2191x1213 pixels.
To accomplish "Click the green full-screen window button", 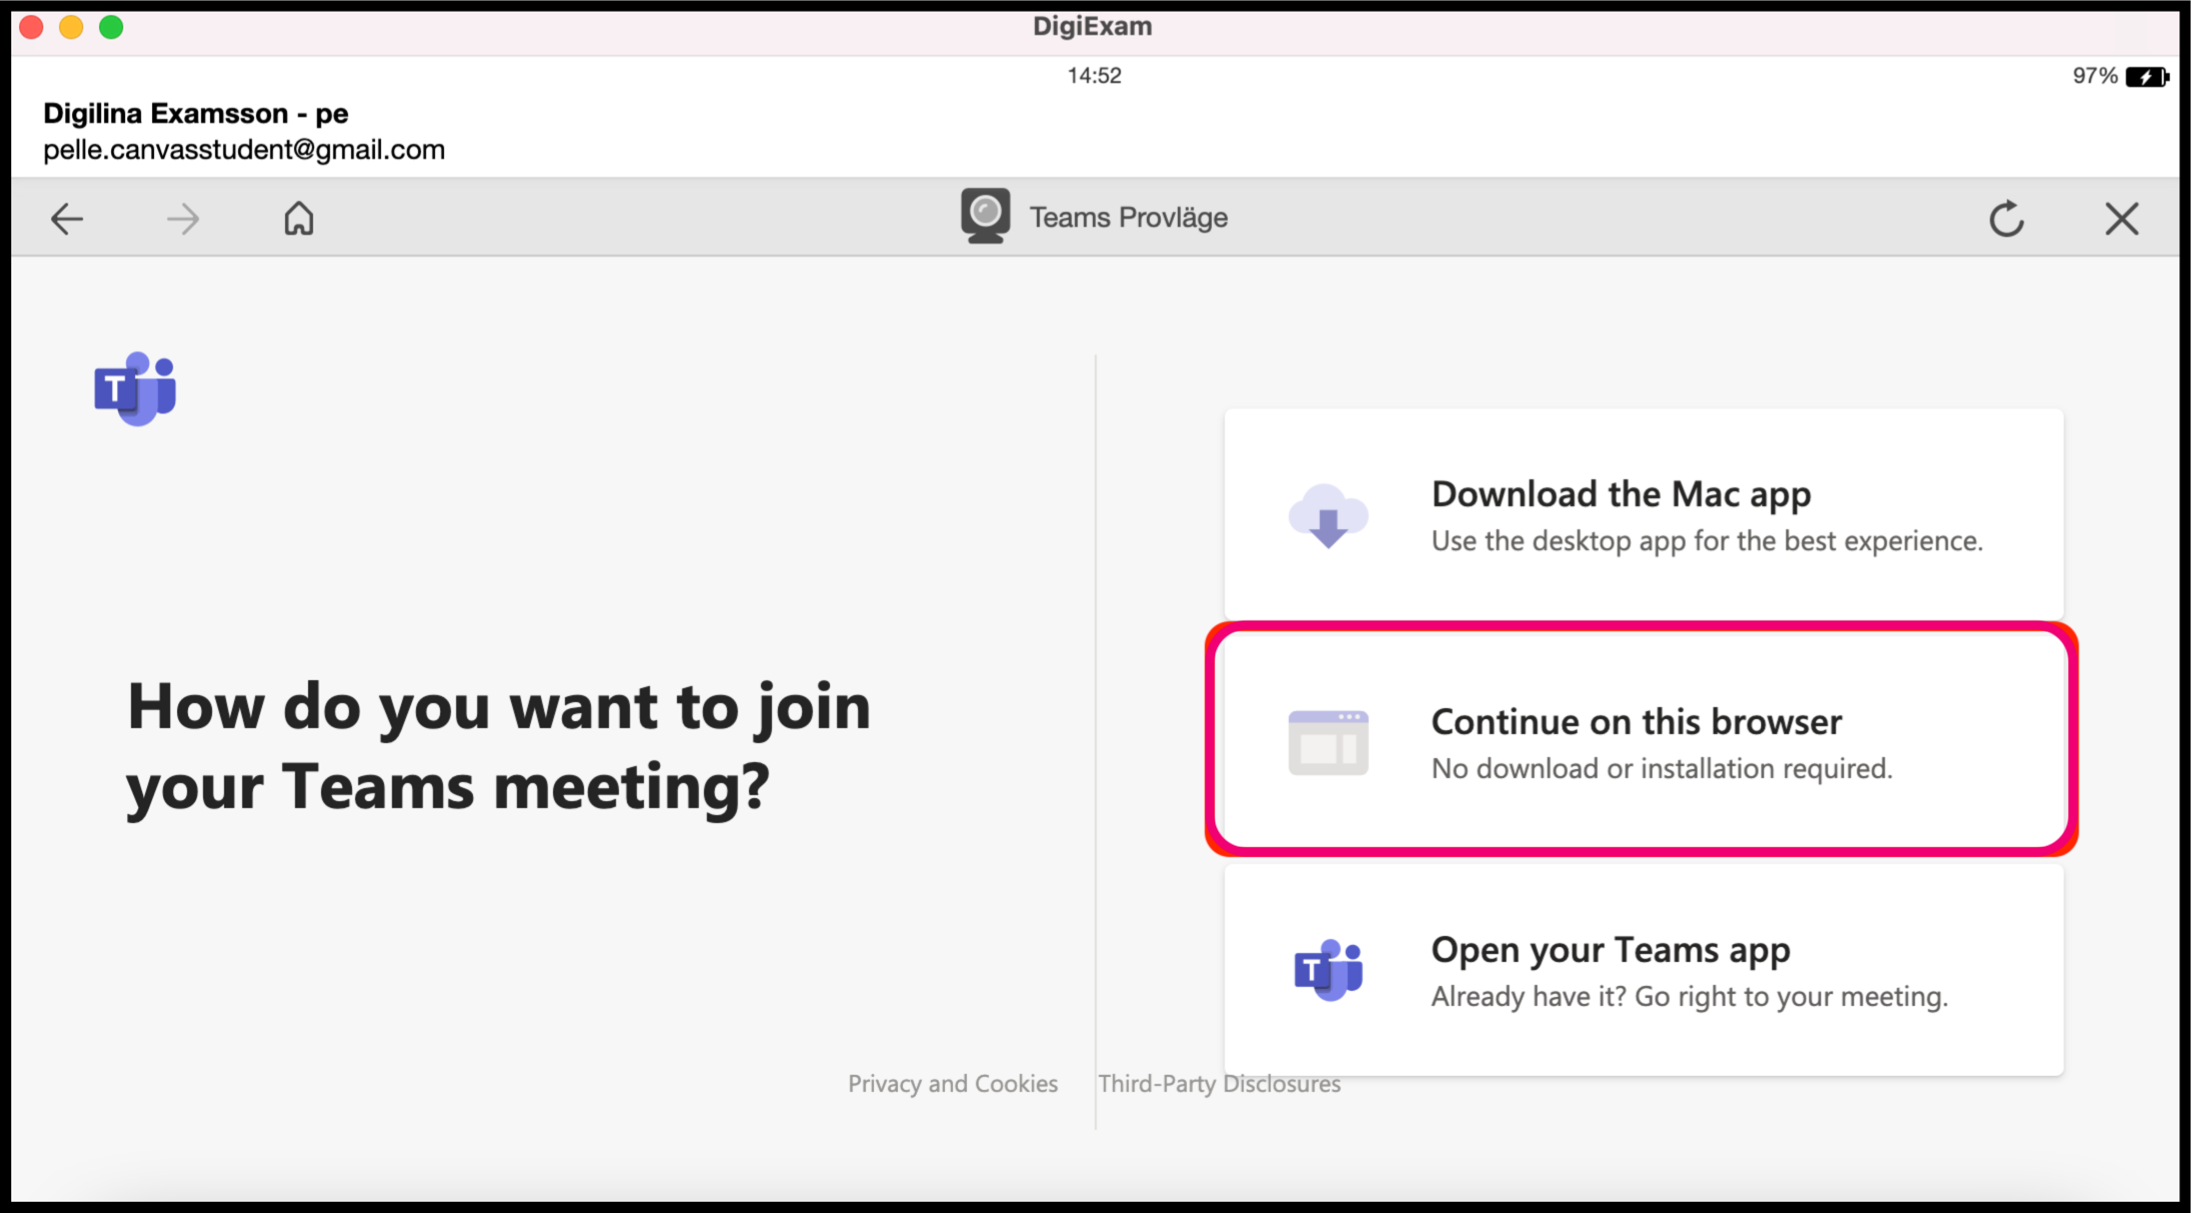I will [x=111, y=27].
